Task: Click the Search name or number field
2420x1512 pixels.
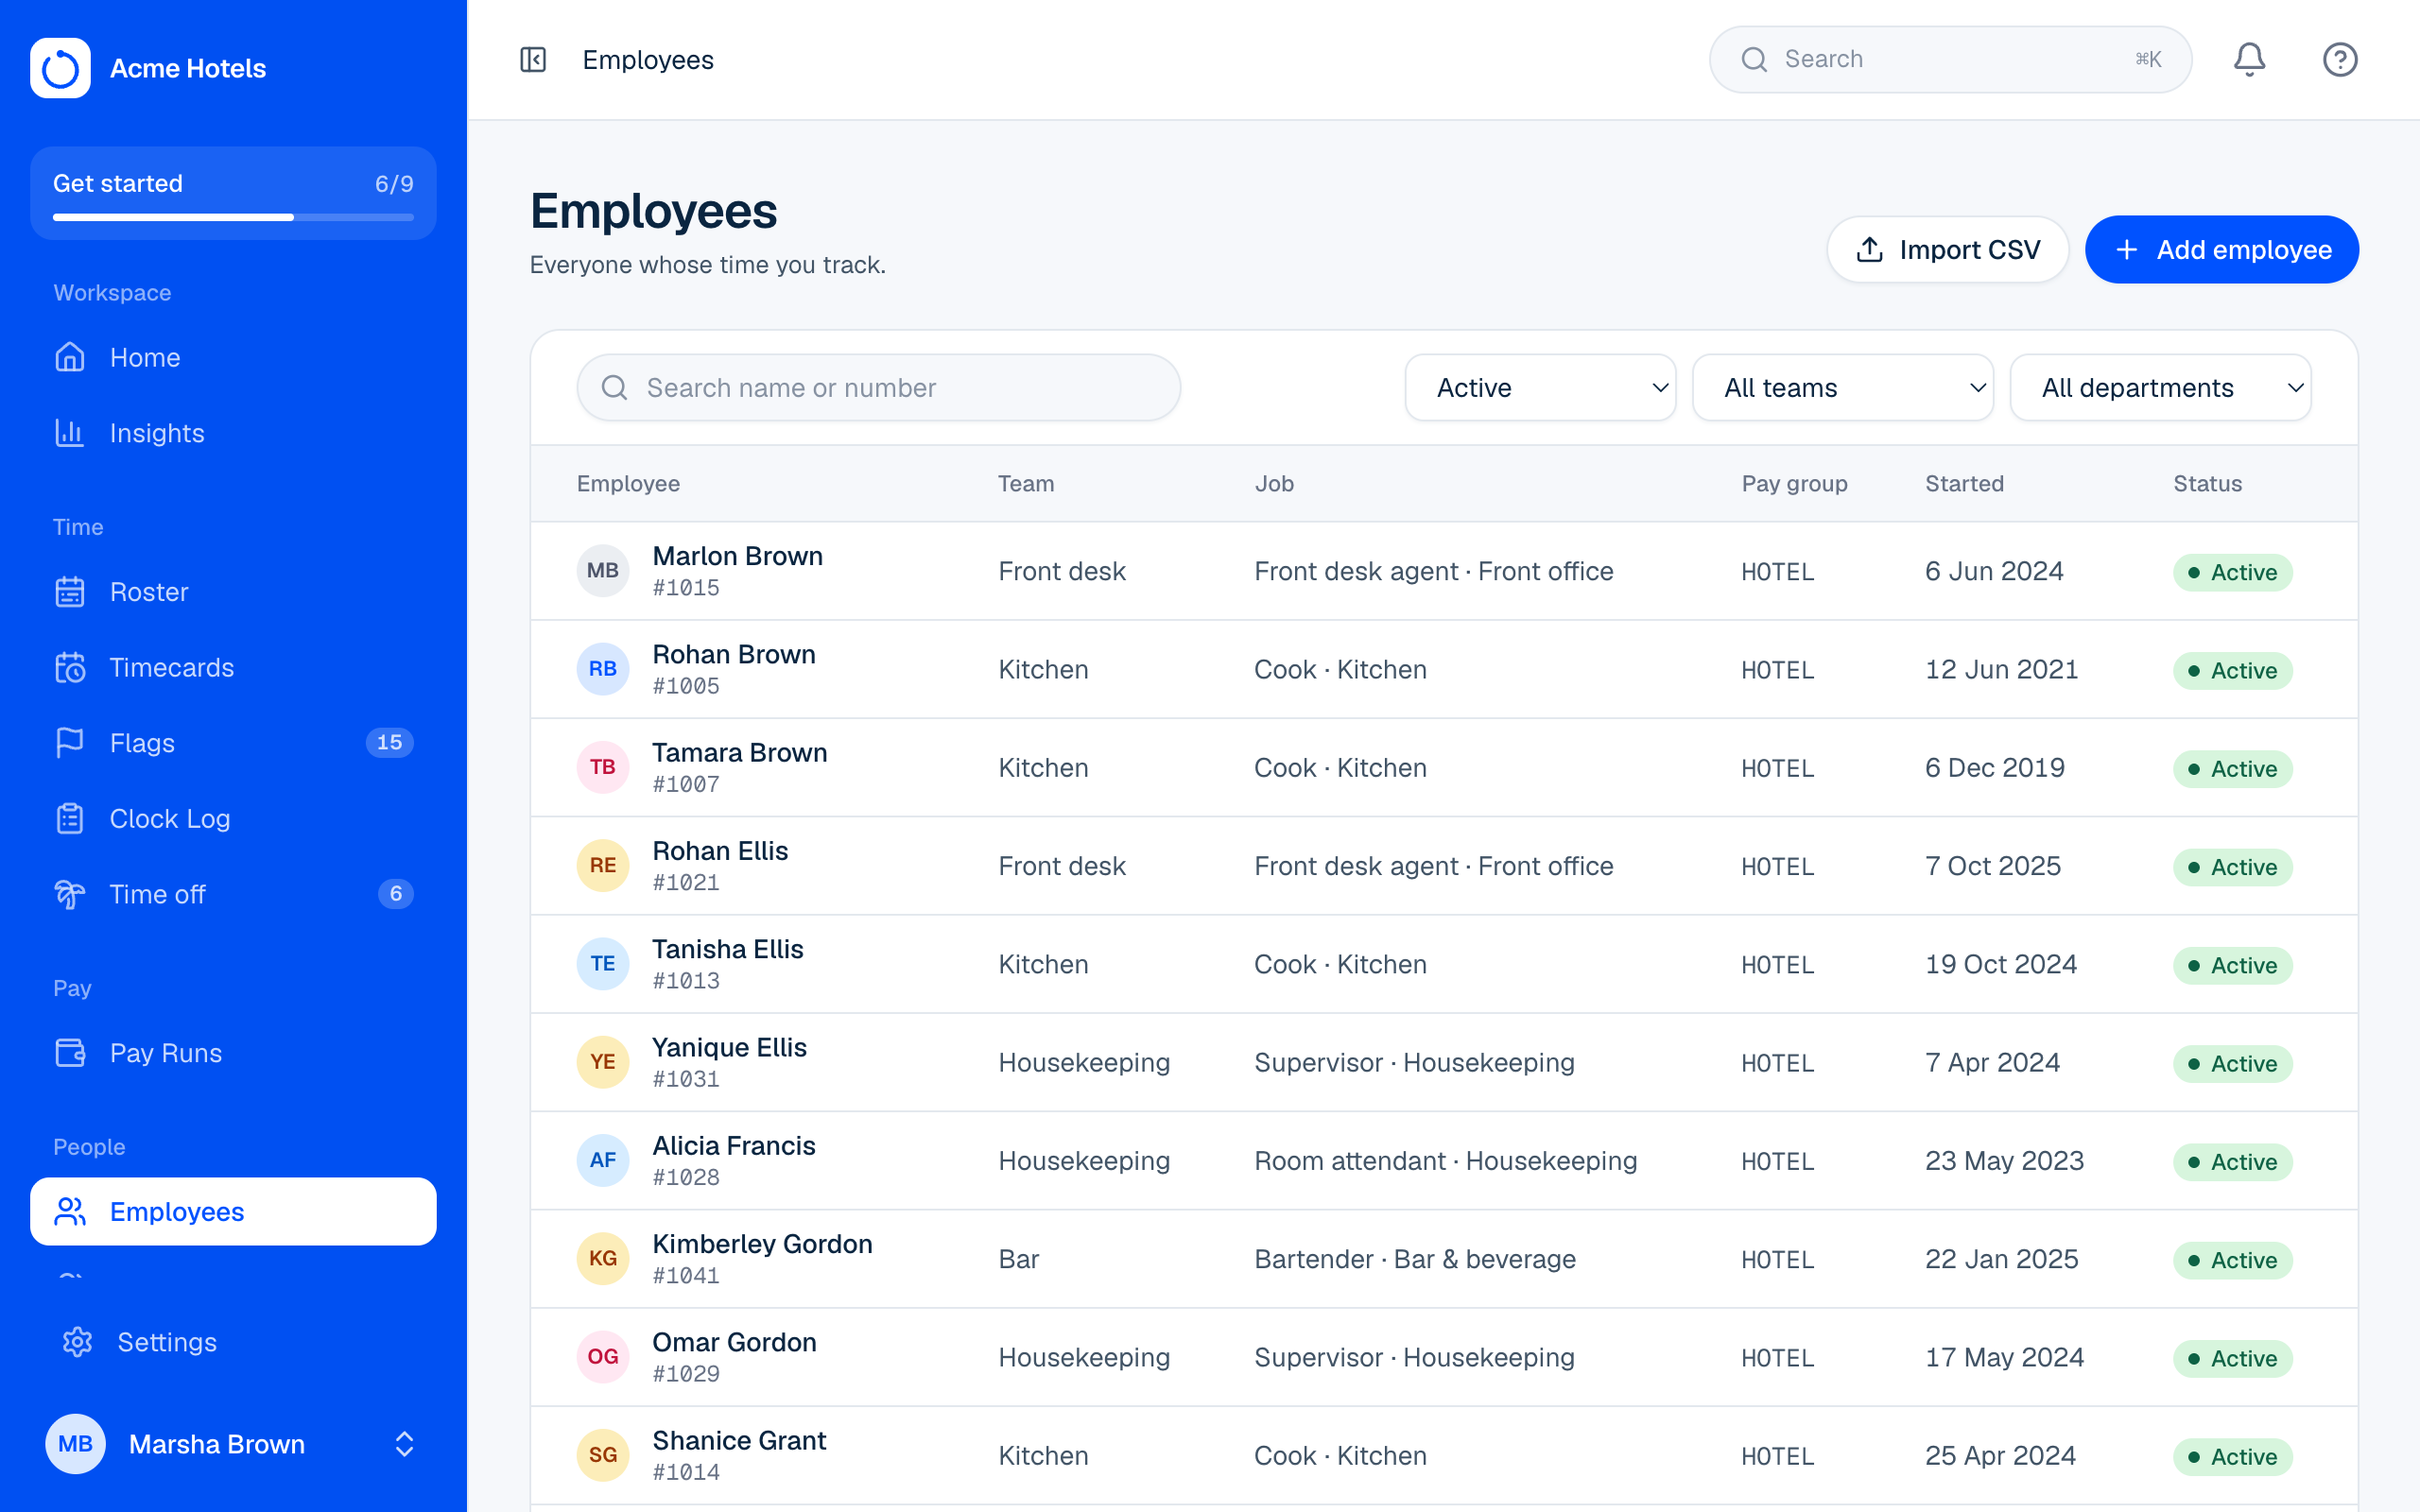Action: click(x=878, y=388)
